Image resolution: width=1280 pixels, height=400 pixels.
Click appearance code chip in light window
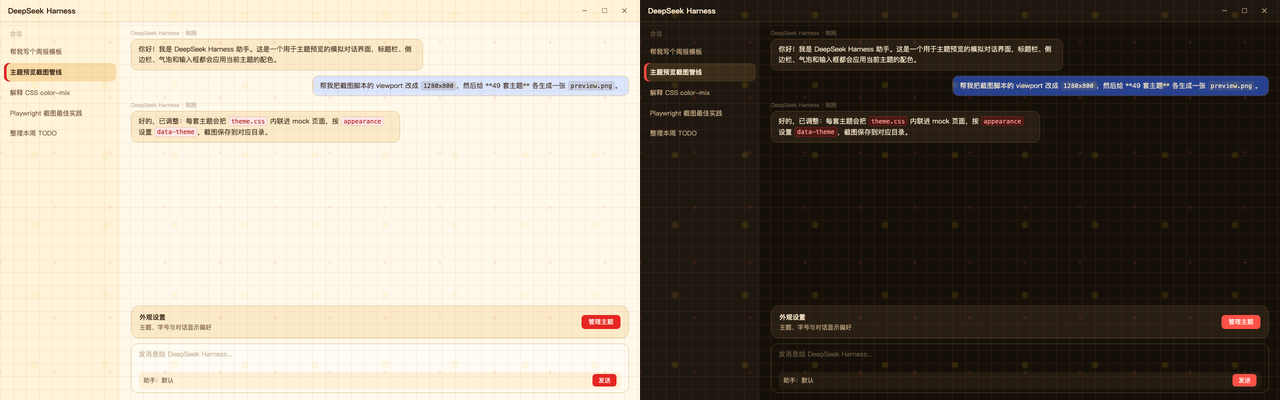click(x=362, y=121)
